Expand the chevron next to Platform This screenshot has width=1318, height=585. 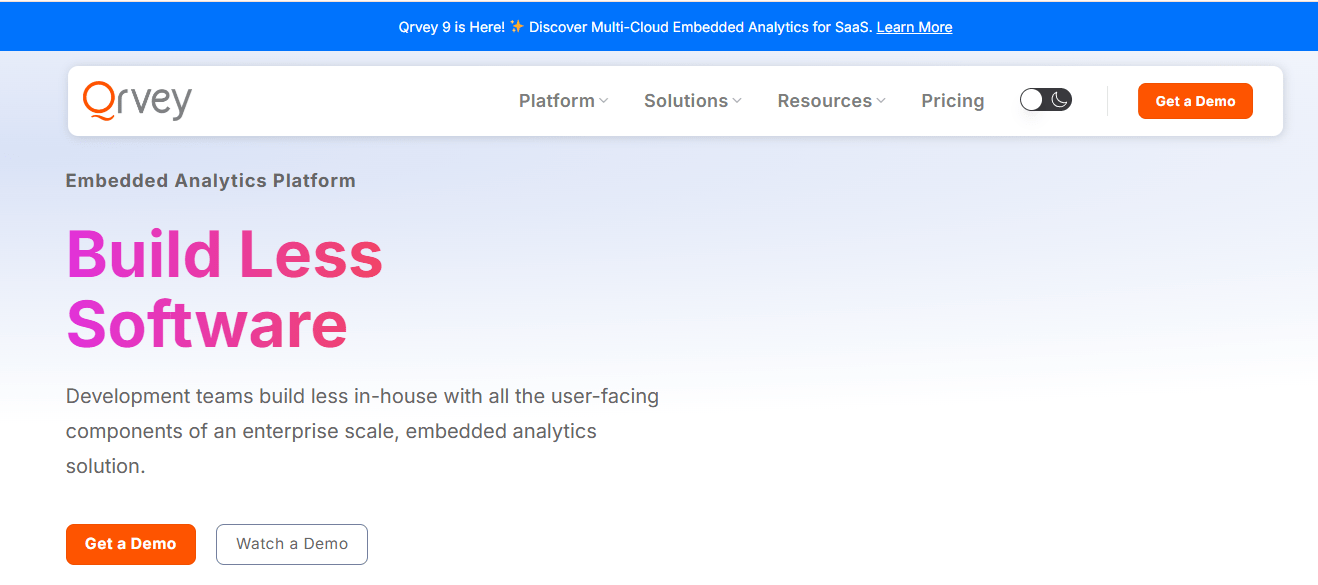pos(604,101)
